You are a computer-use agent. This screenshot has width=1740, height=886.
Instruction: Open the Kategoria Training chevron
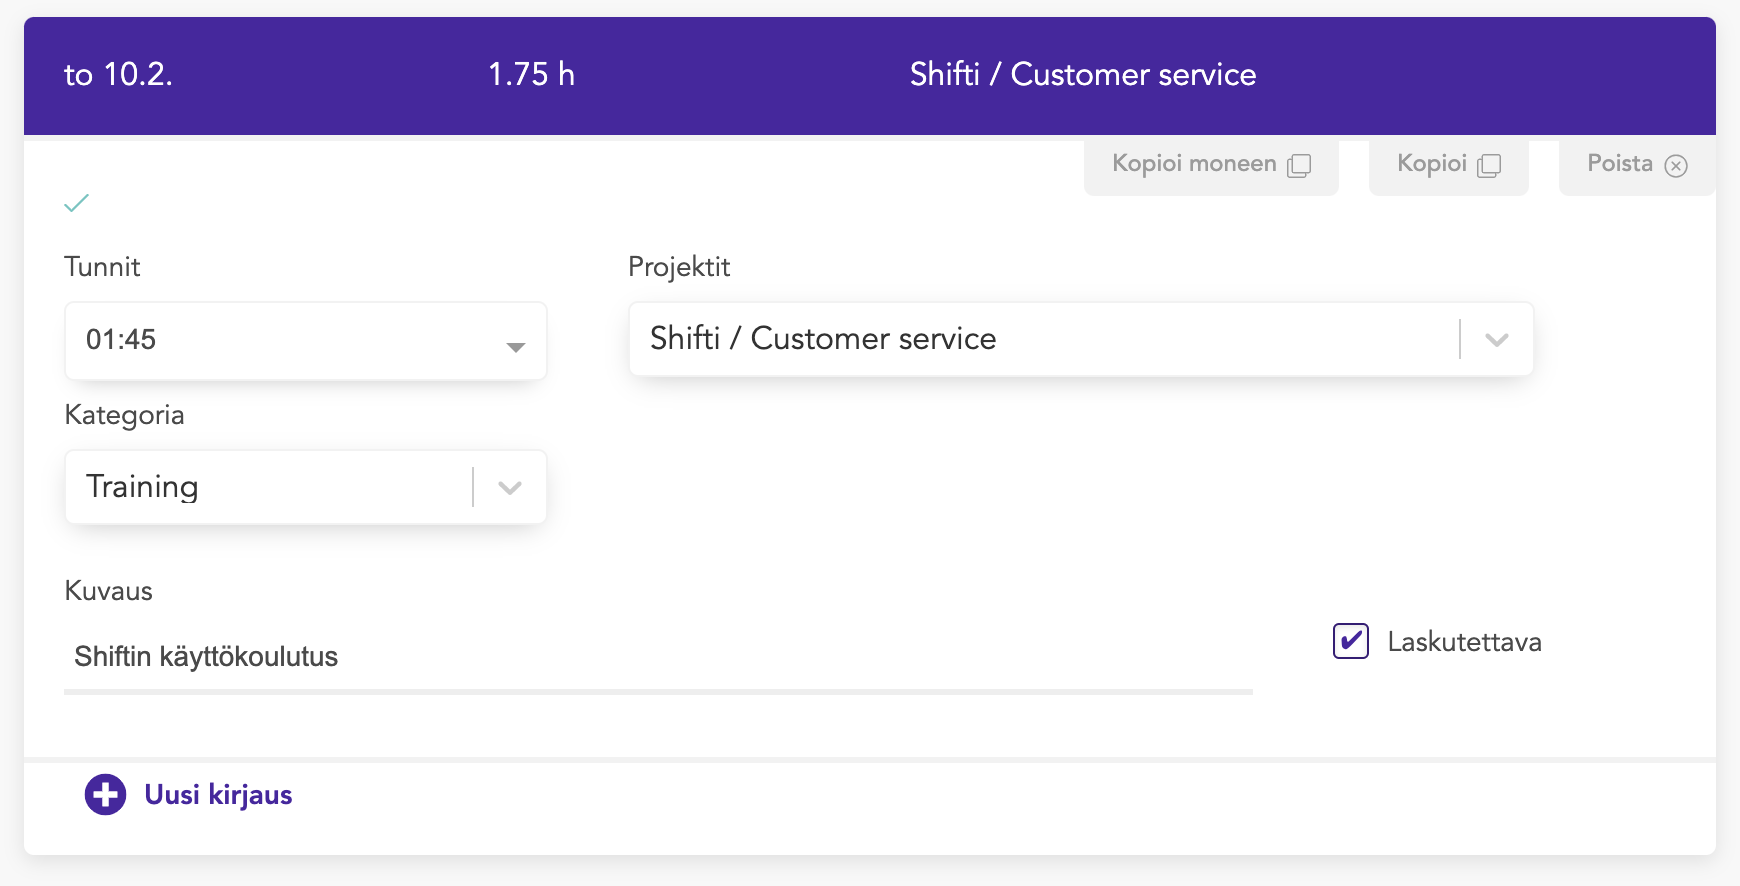pyautogui.click(x=510, y=488)
